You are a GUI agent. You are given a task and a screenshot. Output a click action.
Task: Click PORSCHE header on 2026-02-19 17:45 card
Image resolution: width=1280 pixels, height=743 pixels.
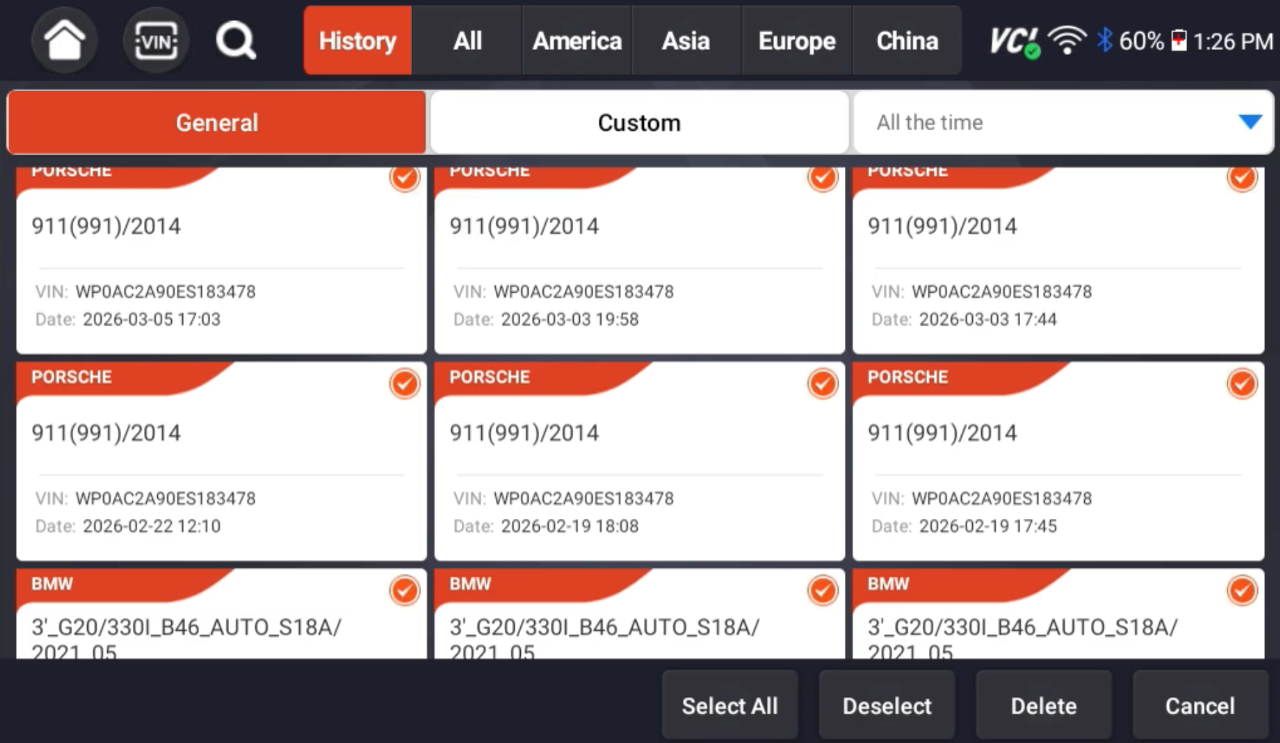pos(908,377)
